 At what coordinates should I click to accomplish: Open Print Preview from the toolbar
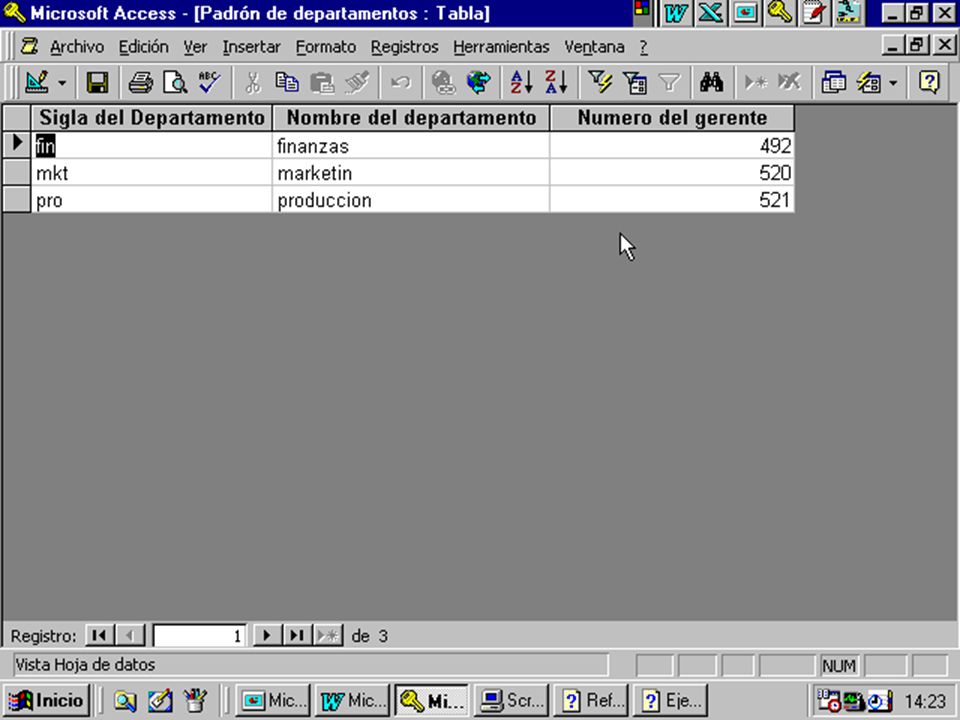[x=175, y=82]
